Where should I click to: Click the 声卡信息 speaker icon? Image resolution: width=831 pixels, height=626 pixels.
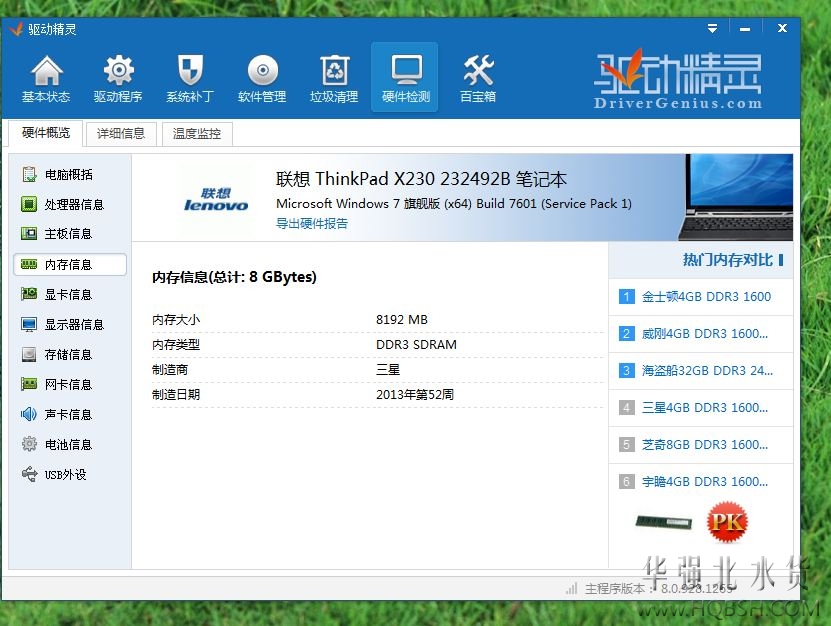tap(29, 414)
